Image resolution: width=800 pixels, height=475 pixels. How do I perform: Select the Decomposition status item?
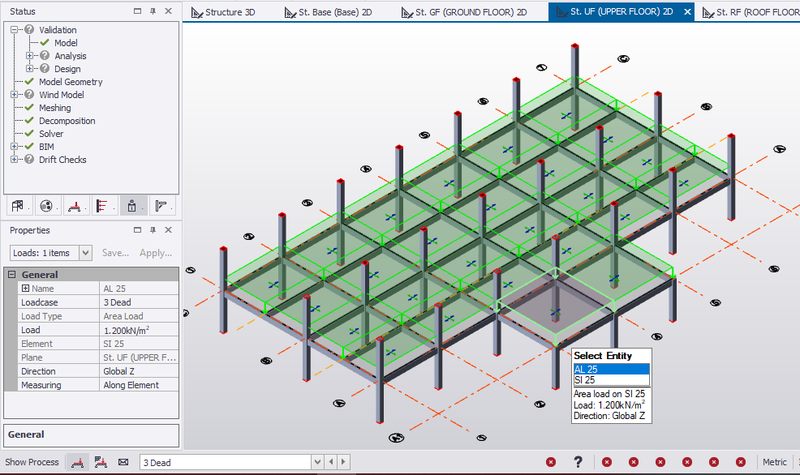pyautogui.click(x=67, y=121)
